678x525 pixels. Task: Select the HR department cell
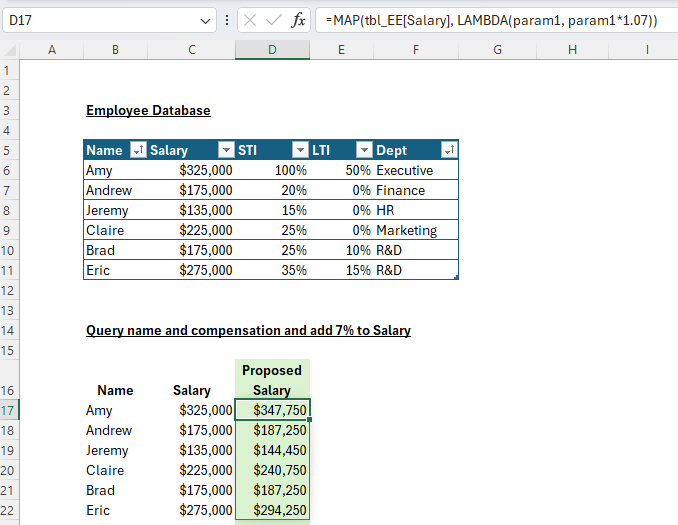tap(416, 210)
